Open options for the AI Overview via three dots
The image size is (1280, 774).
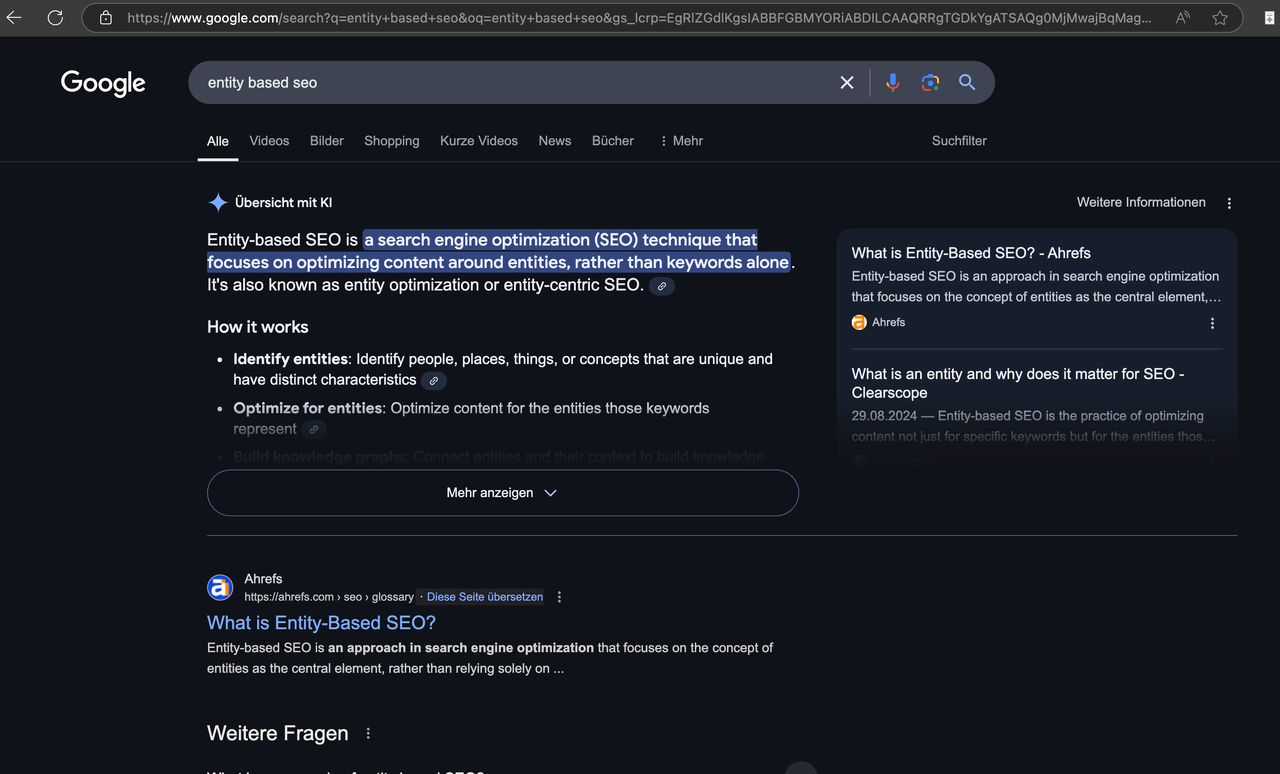coord(1229,202)
